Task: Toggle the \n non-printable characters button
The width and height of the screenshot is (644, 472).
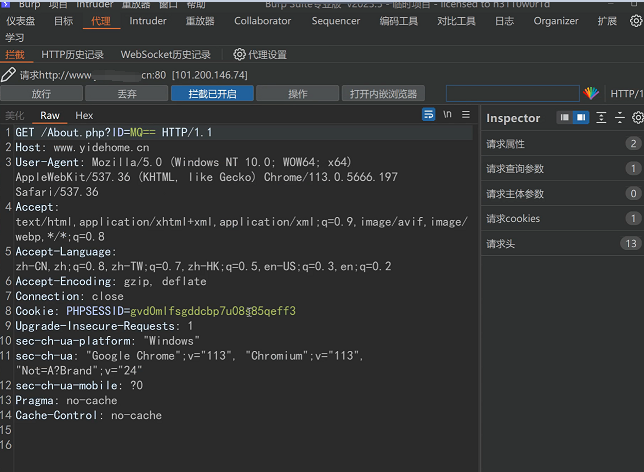Action: click(447, 114)
